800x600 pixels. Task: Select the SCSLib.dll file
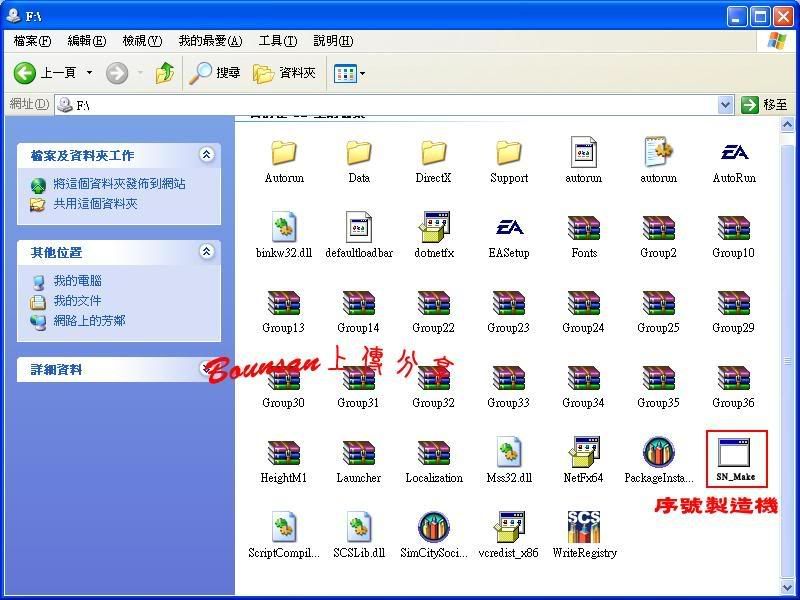(359, 536)
